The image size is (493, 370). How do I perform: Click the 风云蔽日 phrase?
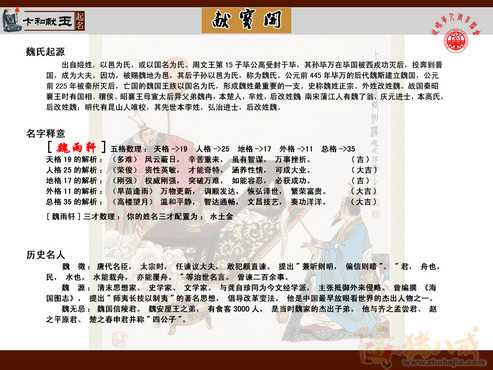tap(160, 160)
